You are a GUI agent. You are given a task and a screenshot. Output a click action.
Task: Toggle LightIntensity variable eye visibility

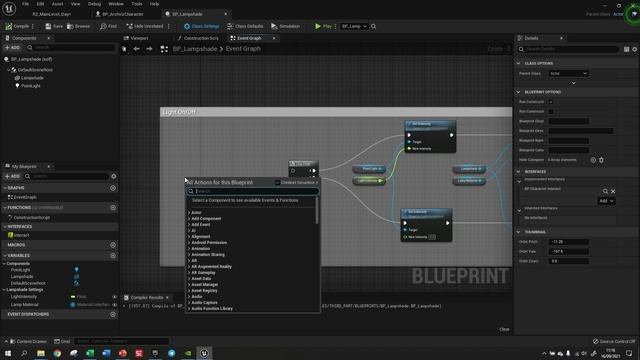click(114, 297)
